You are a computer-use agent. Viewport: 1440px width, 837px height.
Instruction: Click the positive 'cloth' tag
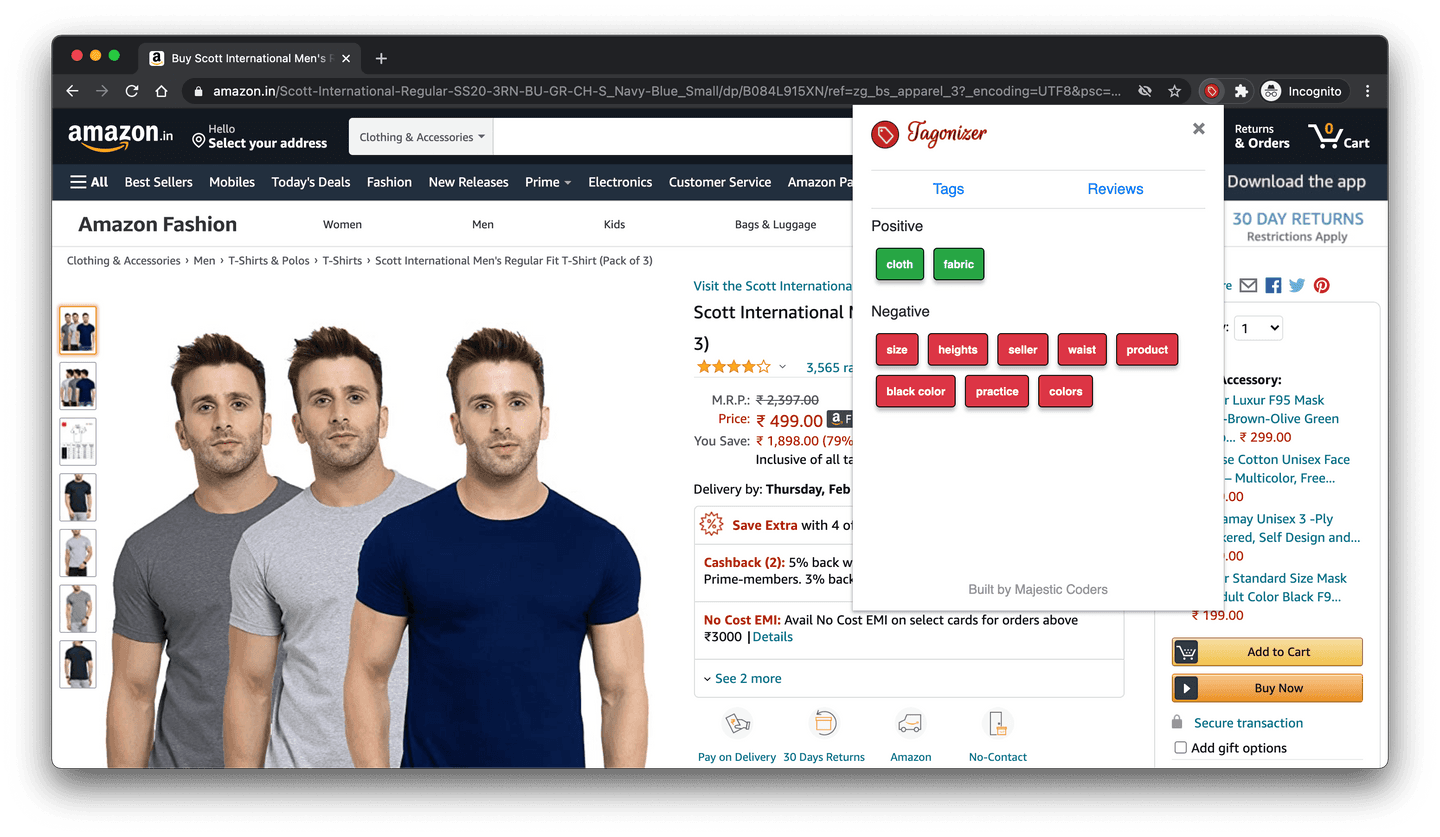point(899,264)
